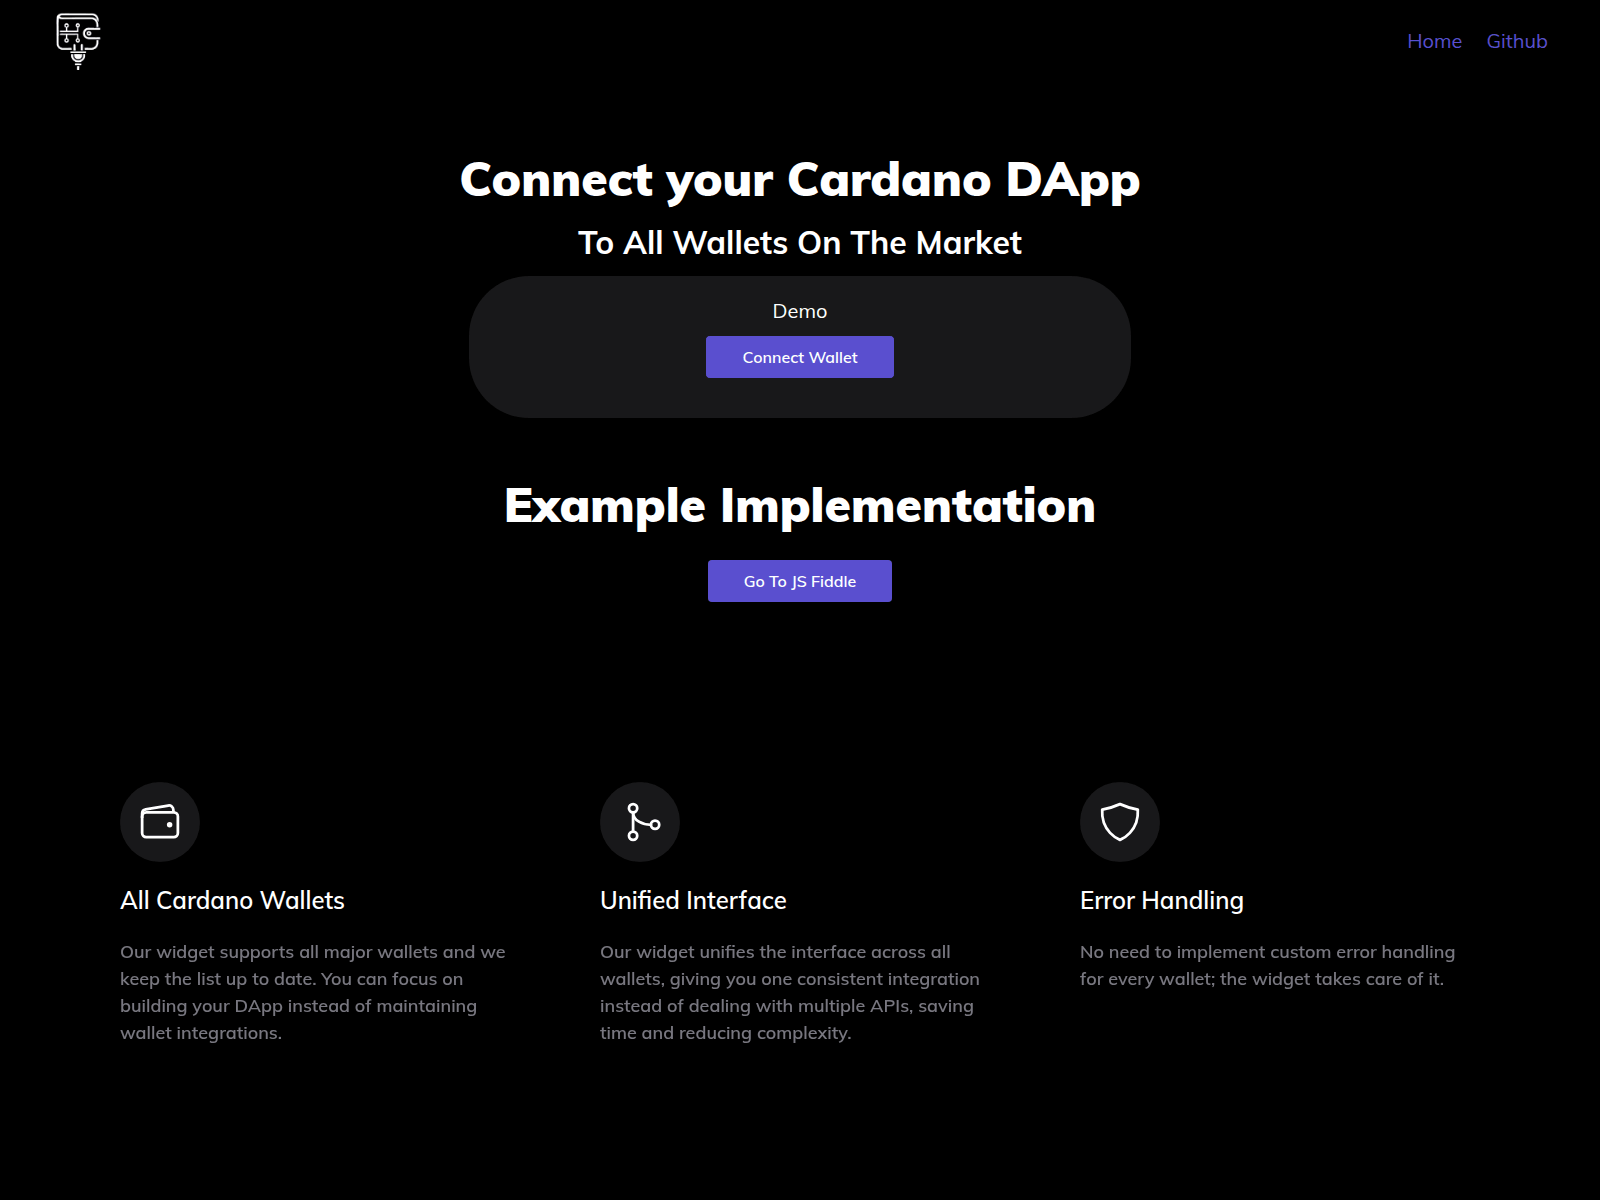Select the Unified Interface section title
Screen dimensions: 1600x1200
pyautogui.click(x=692, y=900)
